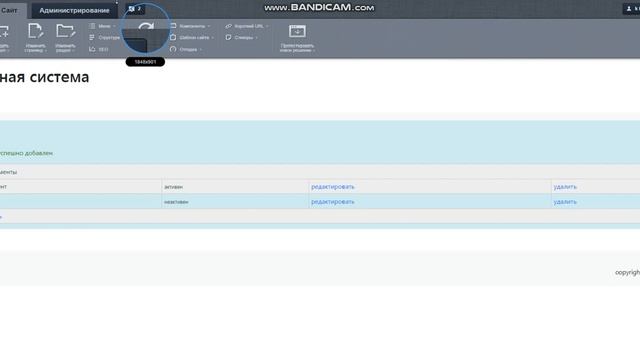Expand the Шаблон сайта dropdown arrow
The width and height of the screenshot is (640, 360).
coord(212,38)
